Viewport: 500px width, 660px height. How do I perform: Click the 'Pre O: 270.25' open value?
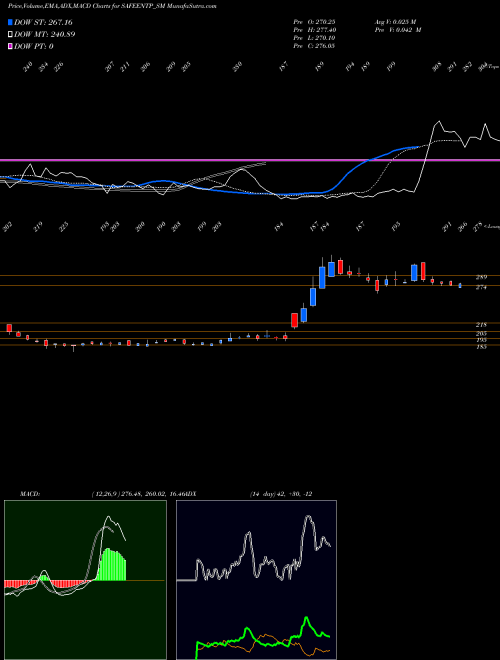click(314, 21)
